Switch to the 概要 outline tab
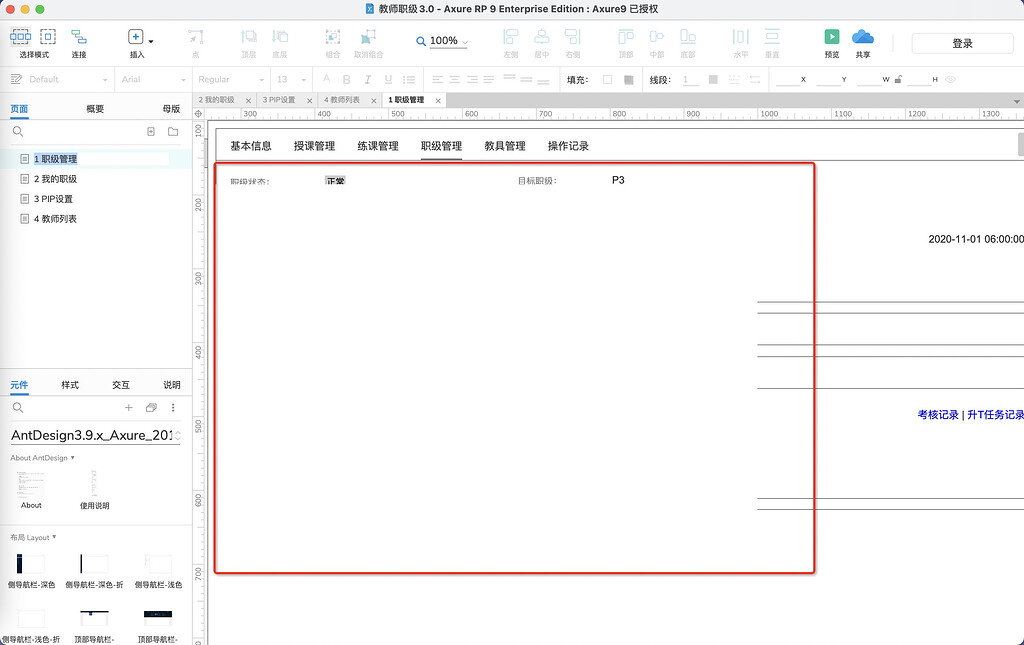 point(95,109)
